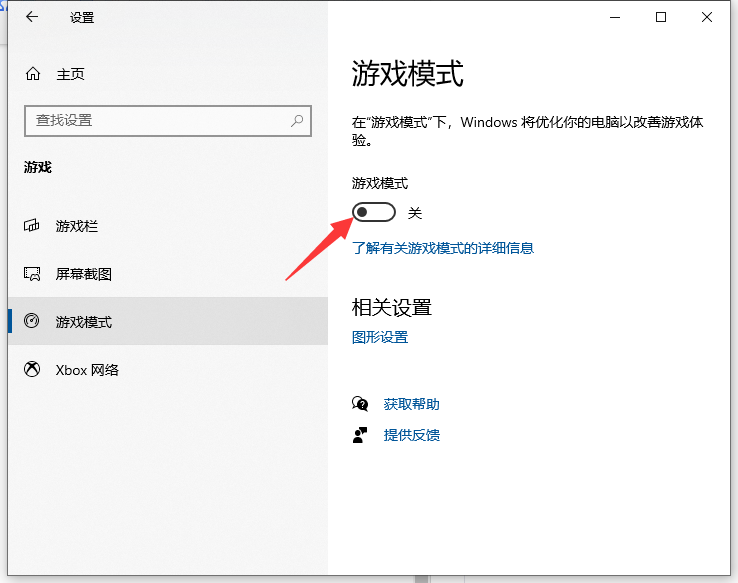Click the 获取帮助 chat bubble icon

point(360,404)
